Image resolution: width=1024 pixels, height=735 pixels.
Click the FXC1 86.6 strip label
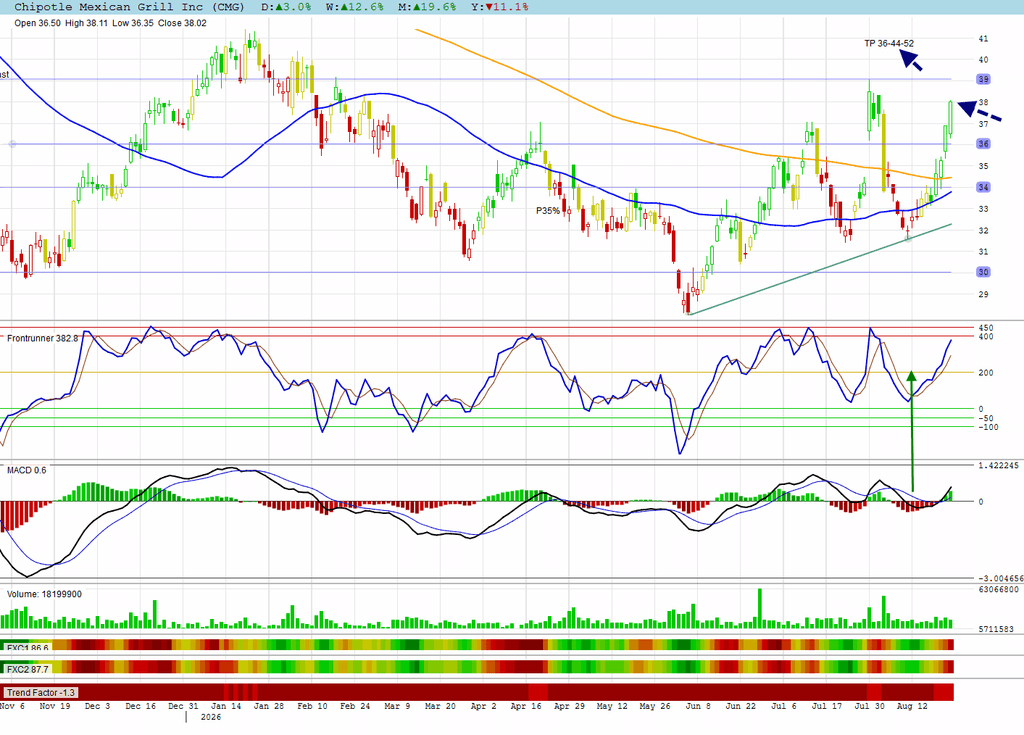[27, 648]
